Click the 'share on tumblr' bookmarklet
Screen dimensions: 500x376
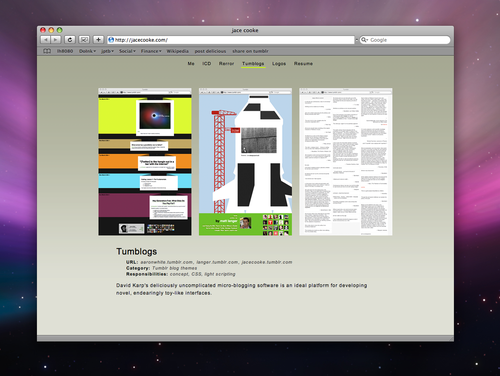pos(250,51)
